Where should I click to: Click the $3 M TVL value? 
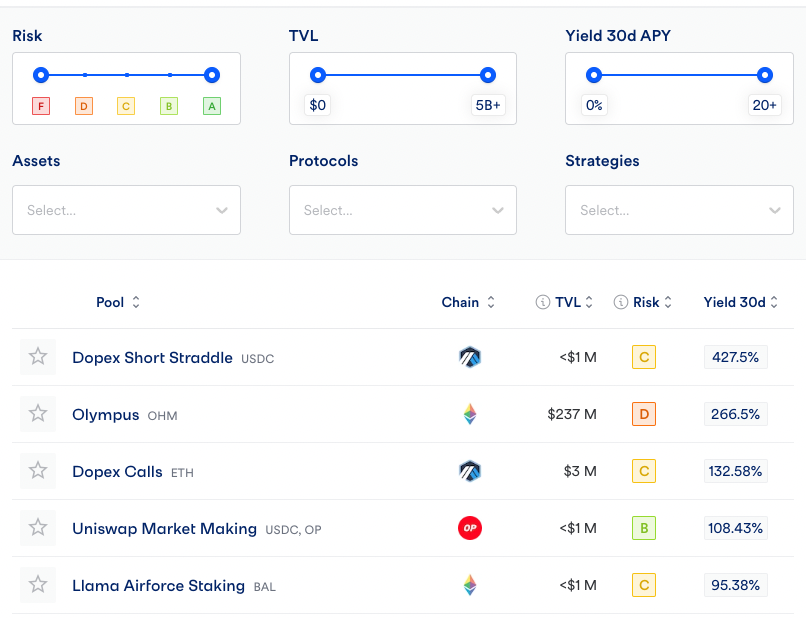point(580,471)
